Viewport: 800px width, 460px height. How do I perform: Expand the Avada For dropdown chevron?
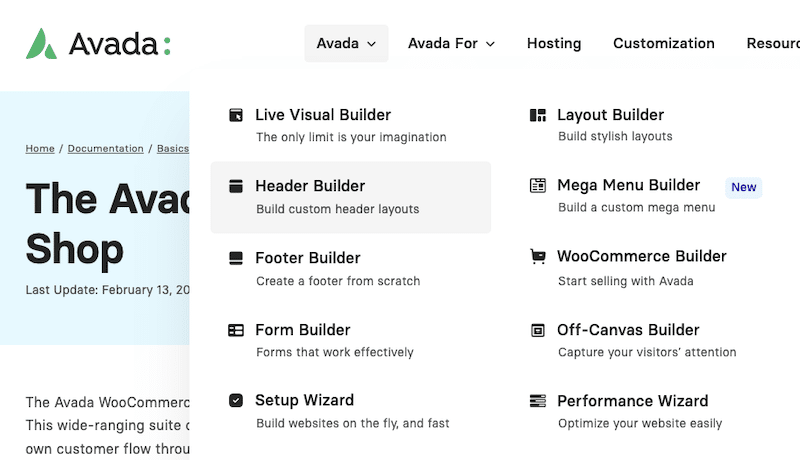490,44
